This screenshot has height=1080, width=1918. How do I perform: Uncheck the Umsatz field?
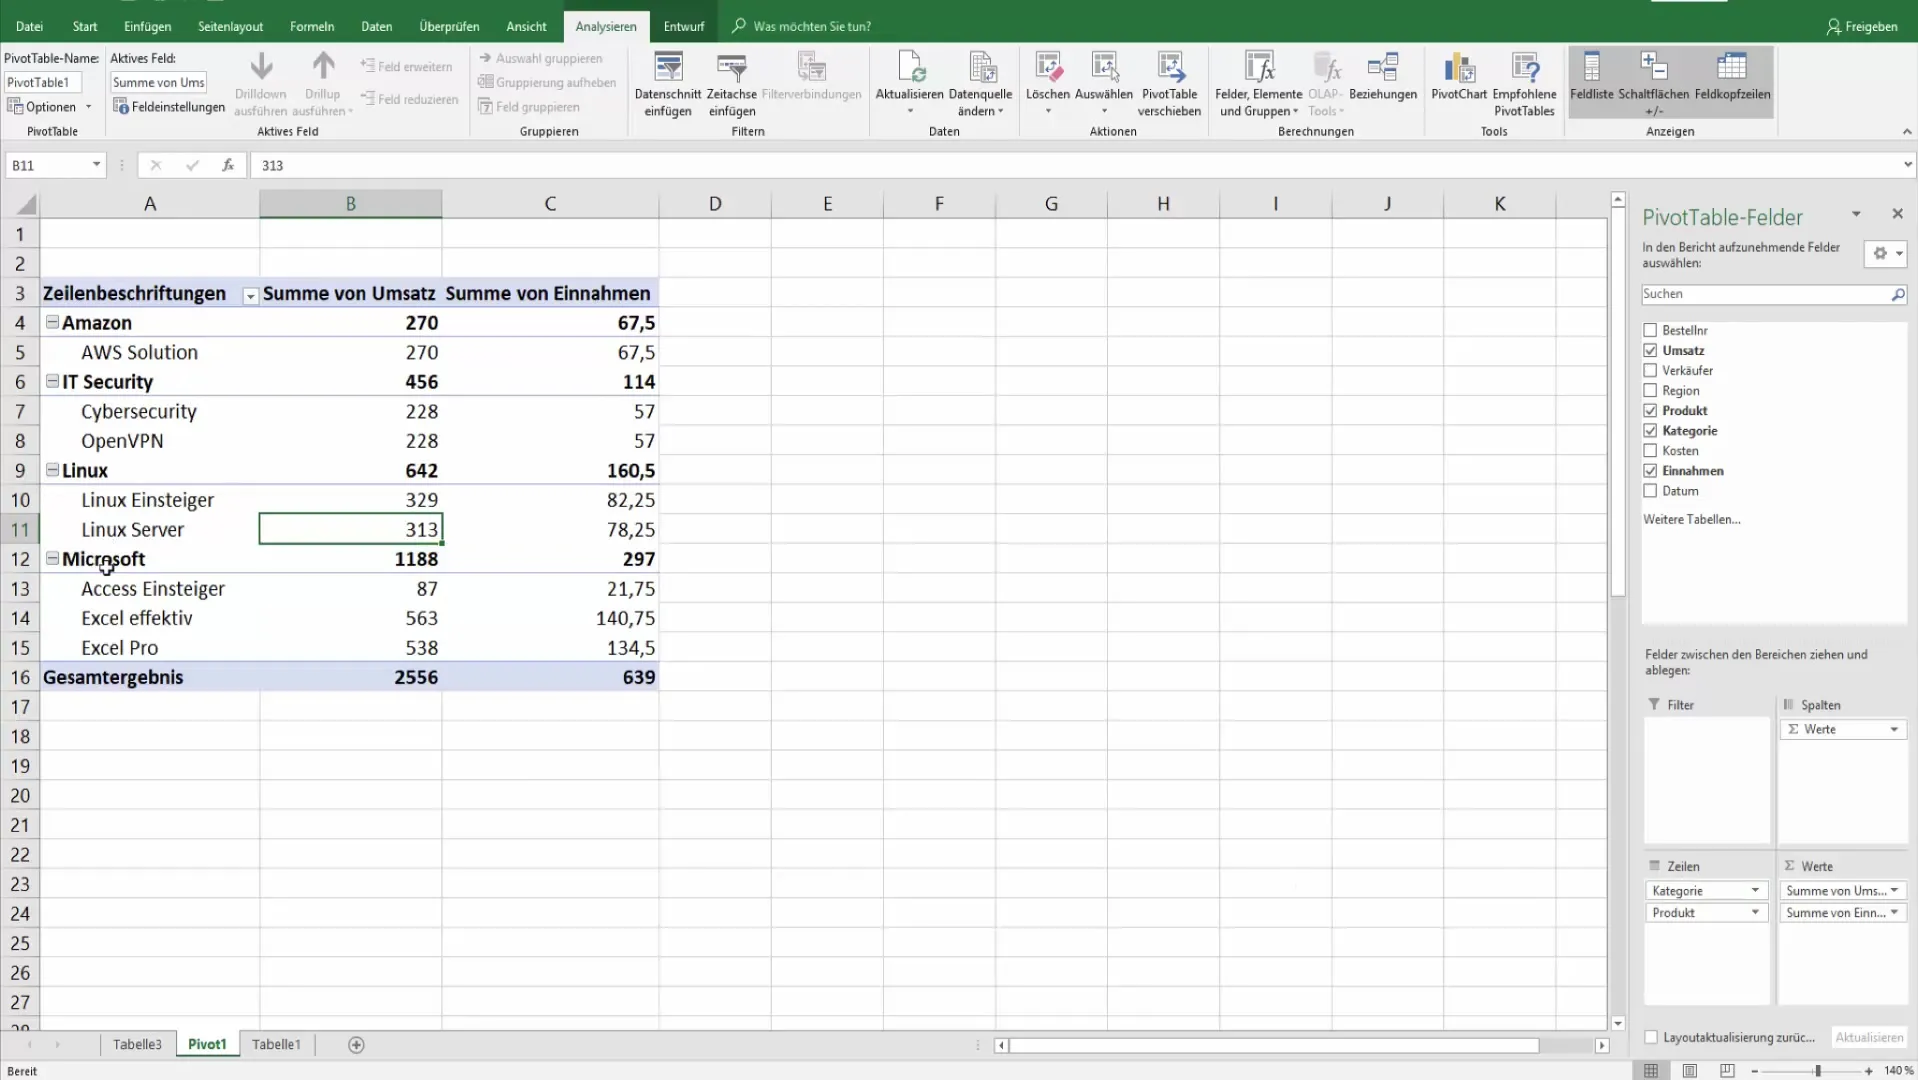pyautogui.click(x=1650, y=350)
